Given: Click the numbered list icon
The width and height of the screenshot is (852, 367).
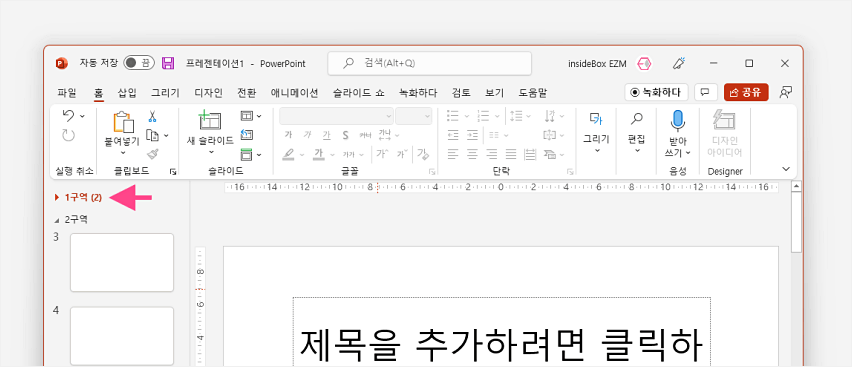Looking at the screenshot, I should click(x=482, y=116).
